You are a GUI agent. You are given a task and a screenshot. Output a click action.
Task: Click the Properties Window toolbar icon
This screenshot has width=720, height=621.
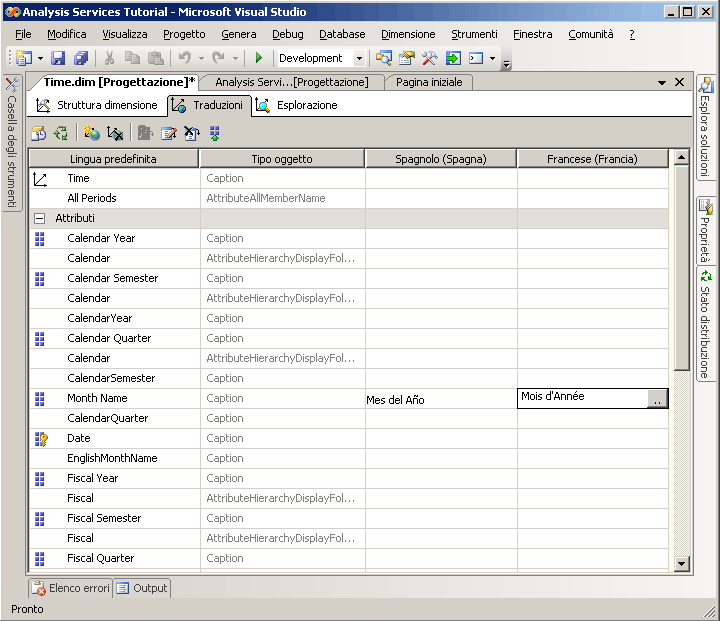(407, 59)
